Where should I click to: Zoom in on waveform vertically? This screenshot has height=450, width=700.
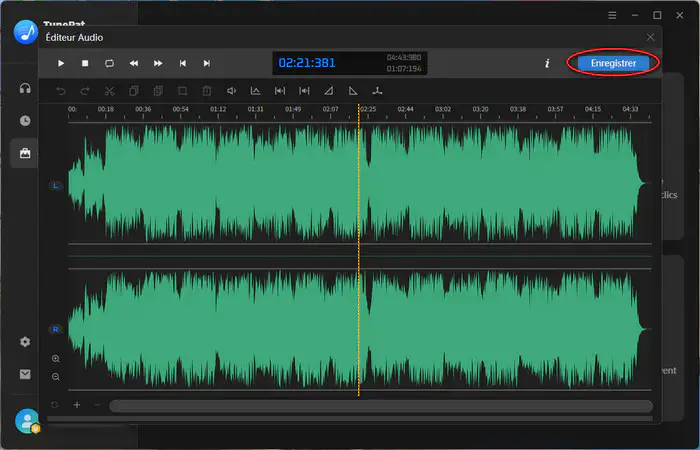pyautogui.click(x=56, y=358)
